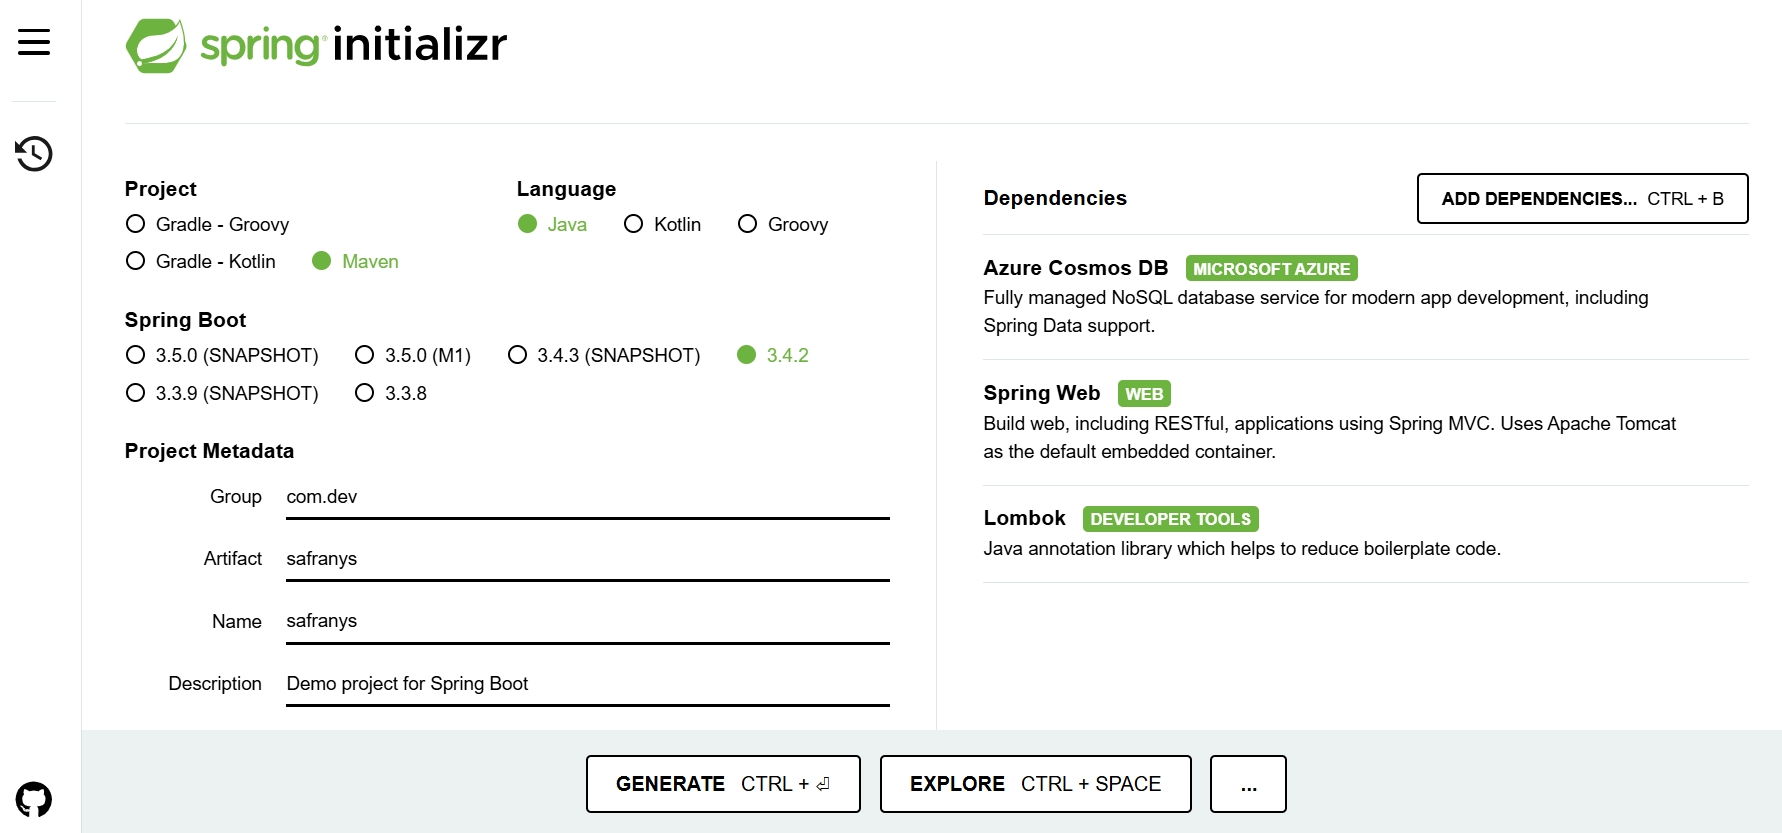Open the history icon in sidebar
Image resolution: width=1782 pixels, height=833 pixels.
point(34,153)
